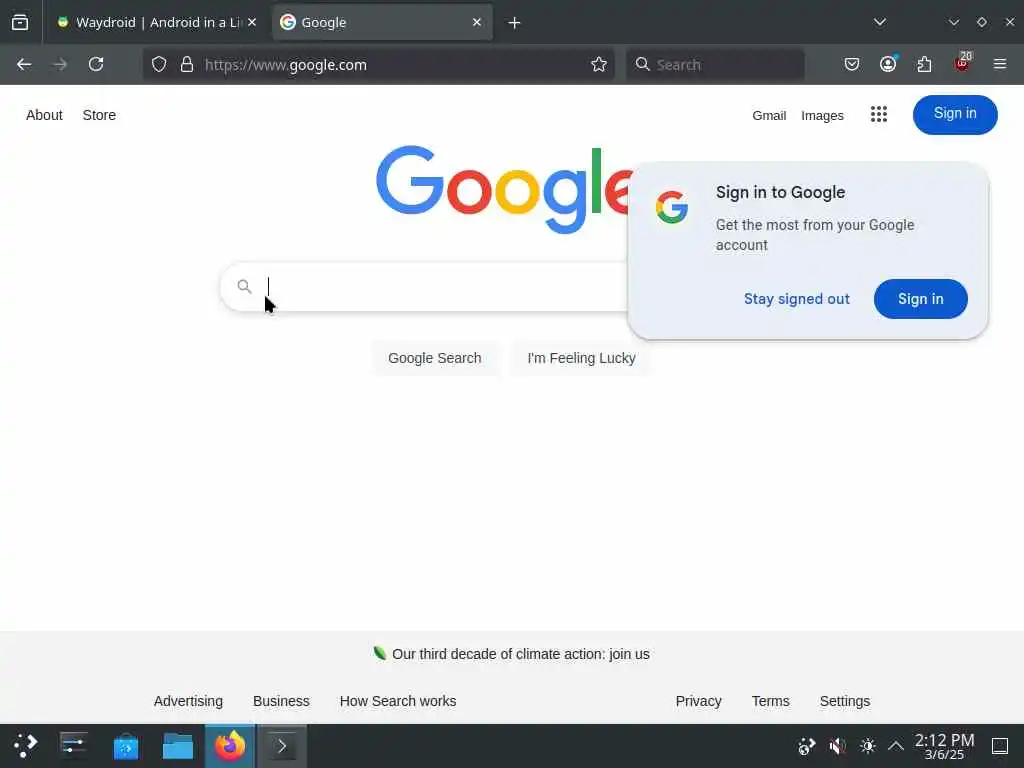
Task: Open the Pocket save icon
Action: [852, 64]
